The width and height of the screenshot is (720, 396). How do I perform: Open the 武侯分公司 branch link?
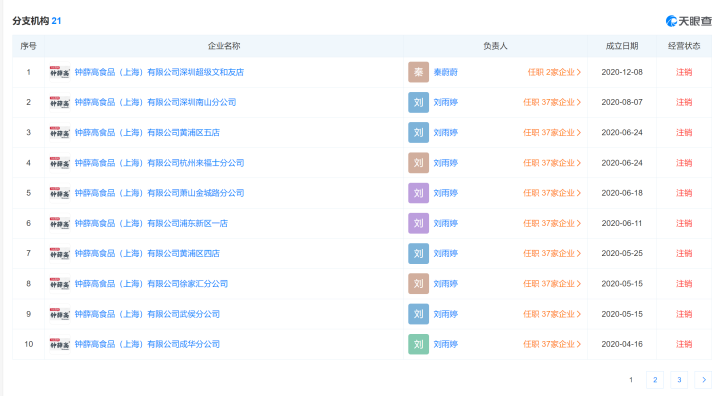(147, 314)
